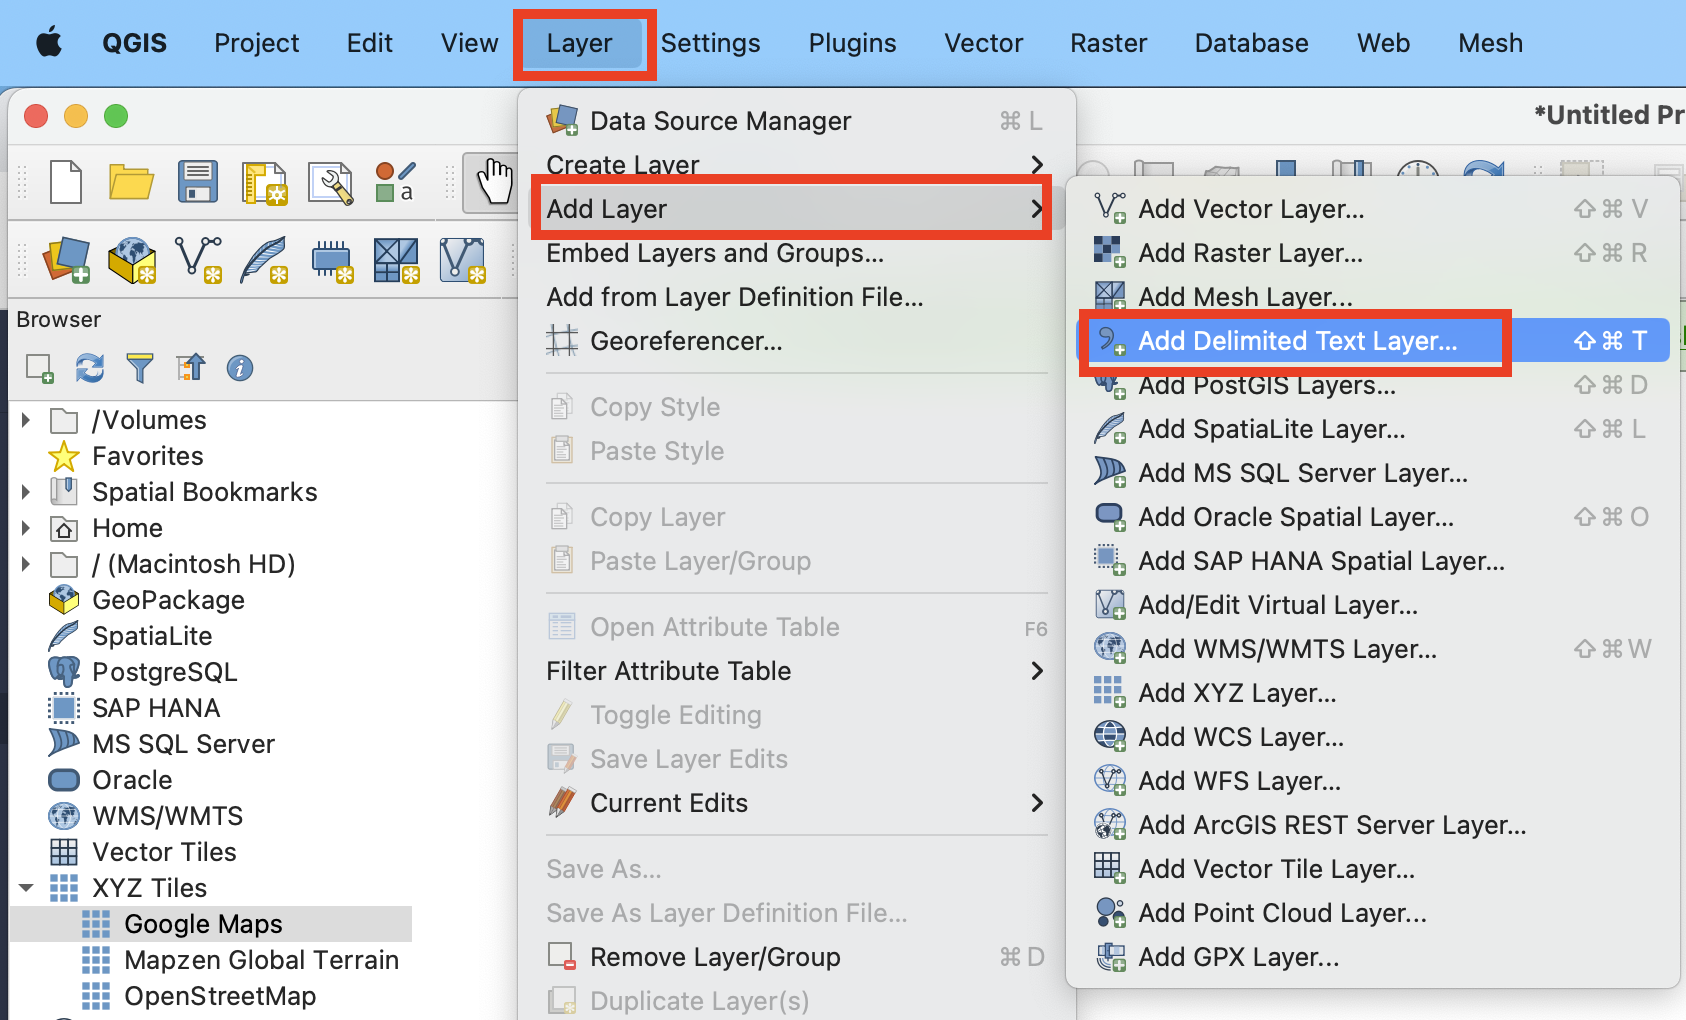
Task: Choose Add Delimited Text Layer option
Action: (1297, 341)
